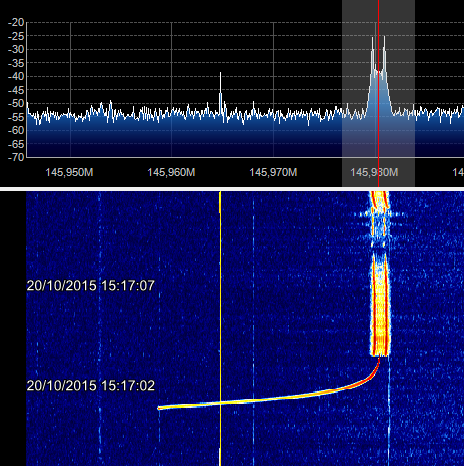Click the 145,950M frequency axis label
This screenshot has width=464, height=466.
[69, 172]
